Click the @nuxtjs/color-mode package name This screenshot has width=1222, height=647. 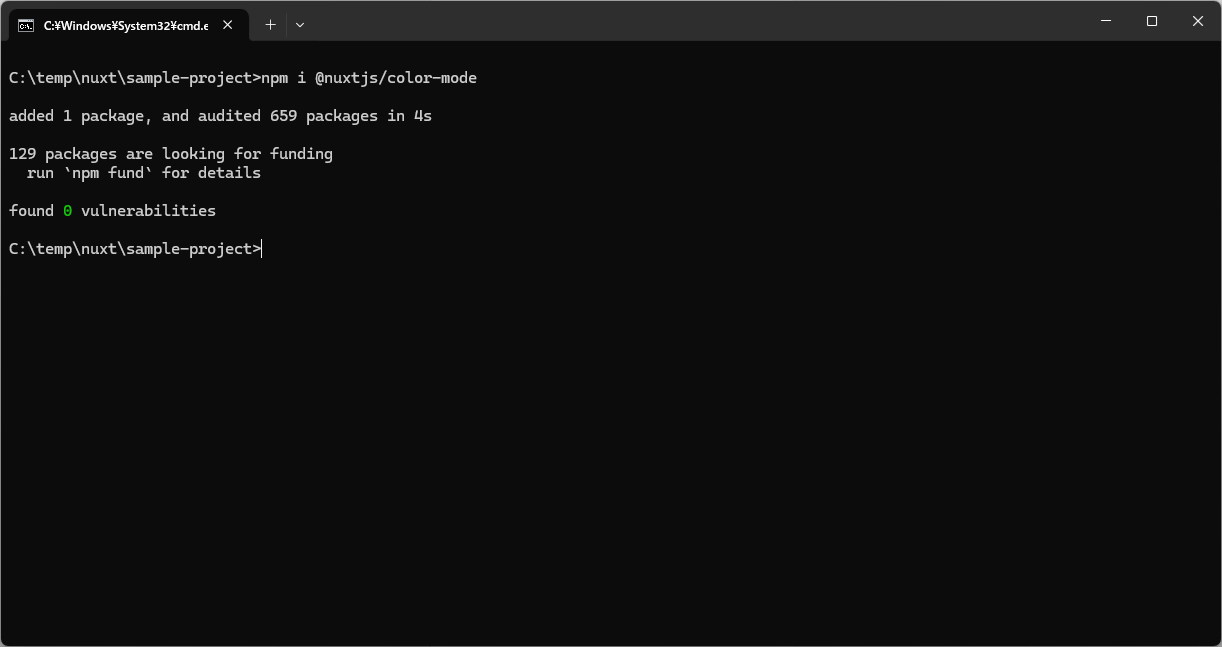pyautogui.click(x=396, y=78)
